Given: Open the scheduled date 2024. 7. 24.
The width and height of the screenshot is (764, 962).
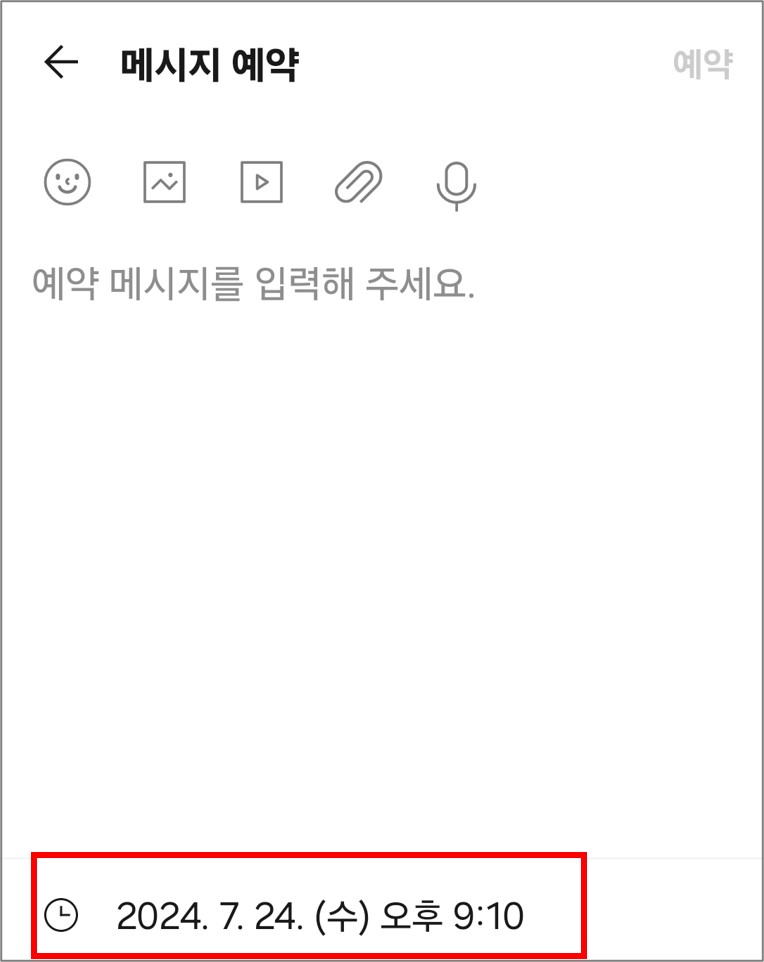Looking at the screenshot, I should click(210, 916).
